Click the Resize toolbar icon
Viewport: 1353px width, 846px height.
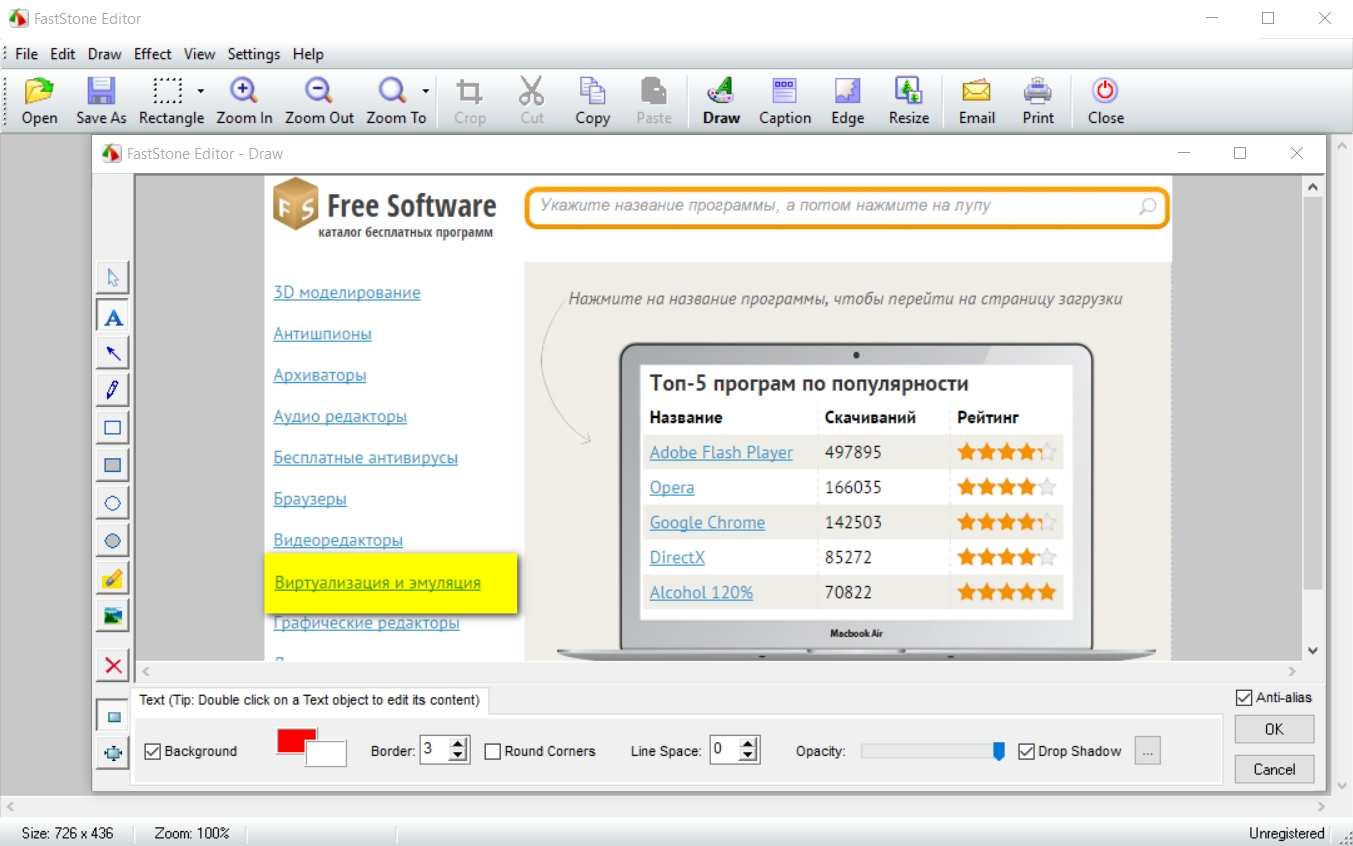click(x=908, y=91)
